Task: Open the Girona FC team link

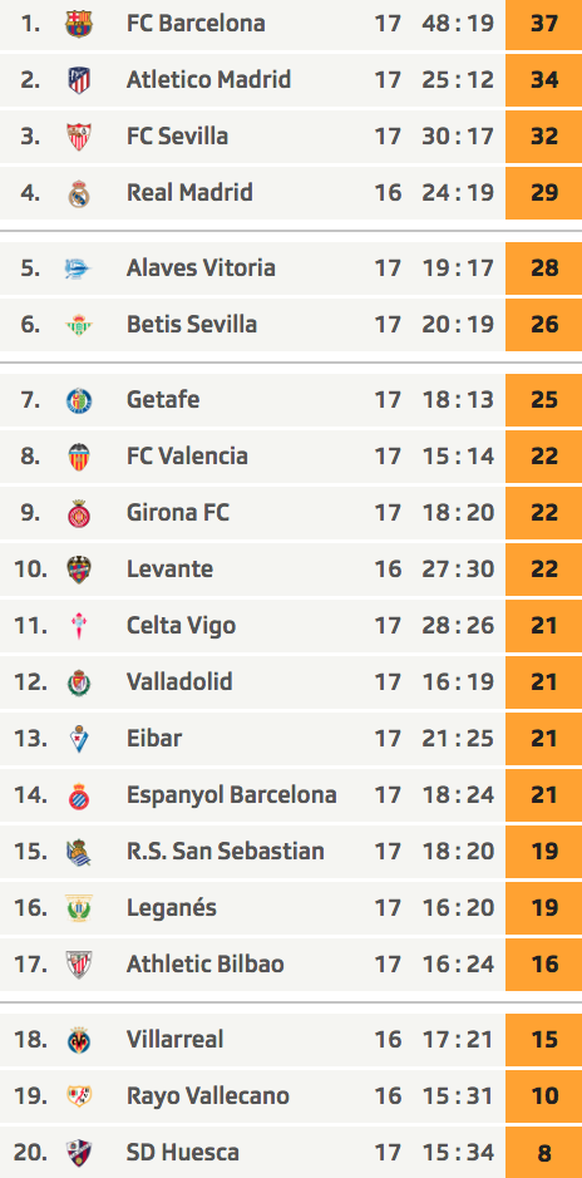Action: click(178, 512)
